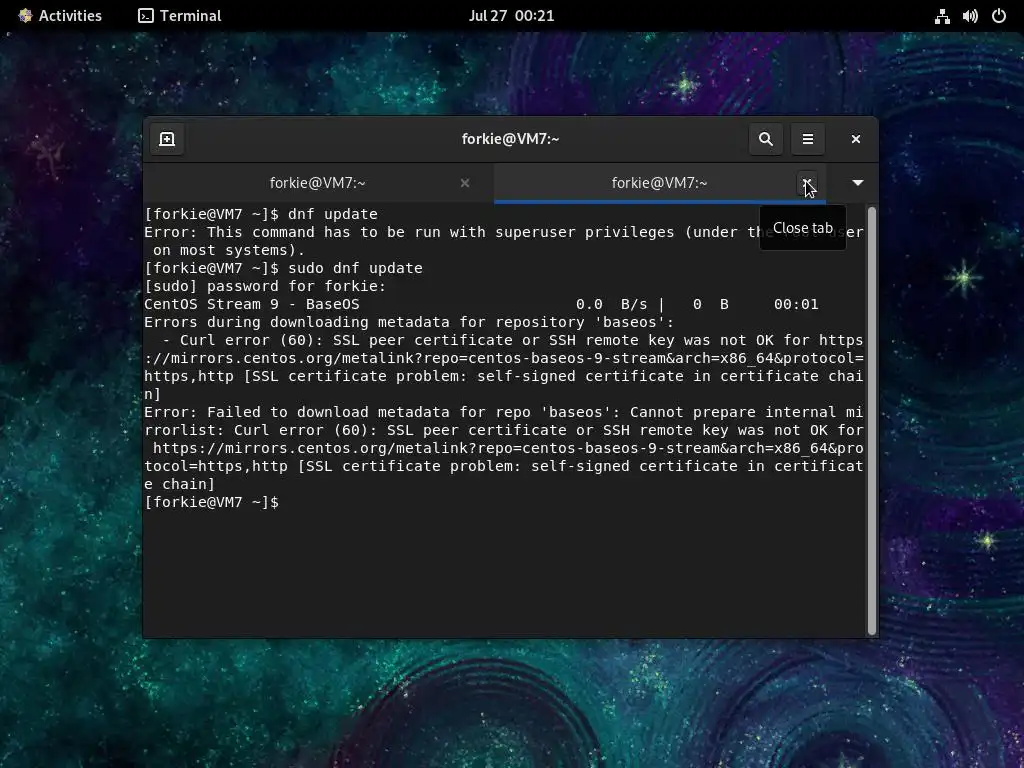Click the terminal vertical scrollbar
Image resolution: width=1024 pixels, height=768 pixels.
coord(871,421)
